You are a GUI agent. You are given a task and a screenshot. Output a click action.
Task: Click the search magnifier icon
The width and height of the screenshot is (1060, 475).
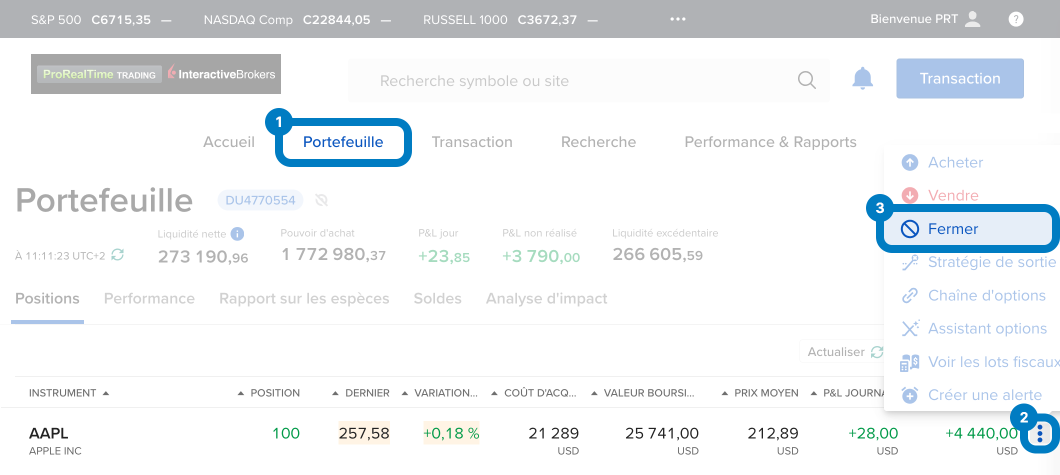(x=806, y=80)
